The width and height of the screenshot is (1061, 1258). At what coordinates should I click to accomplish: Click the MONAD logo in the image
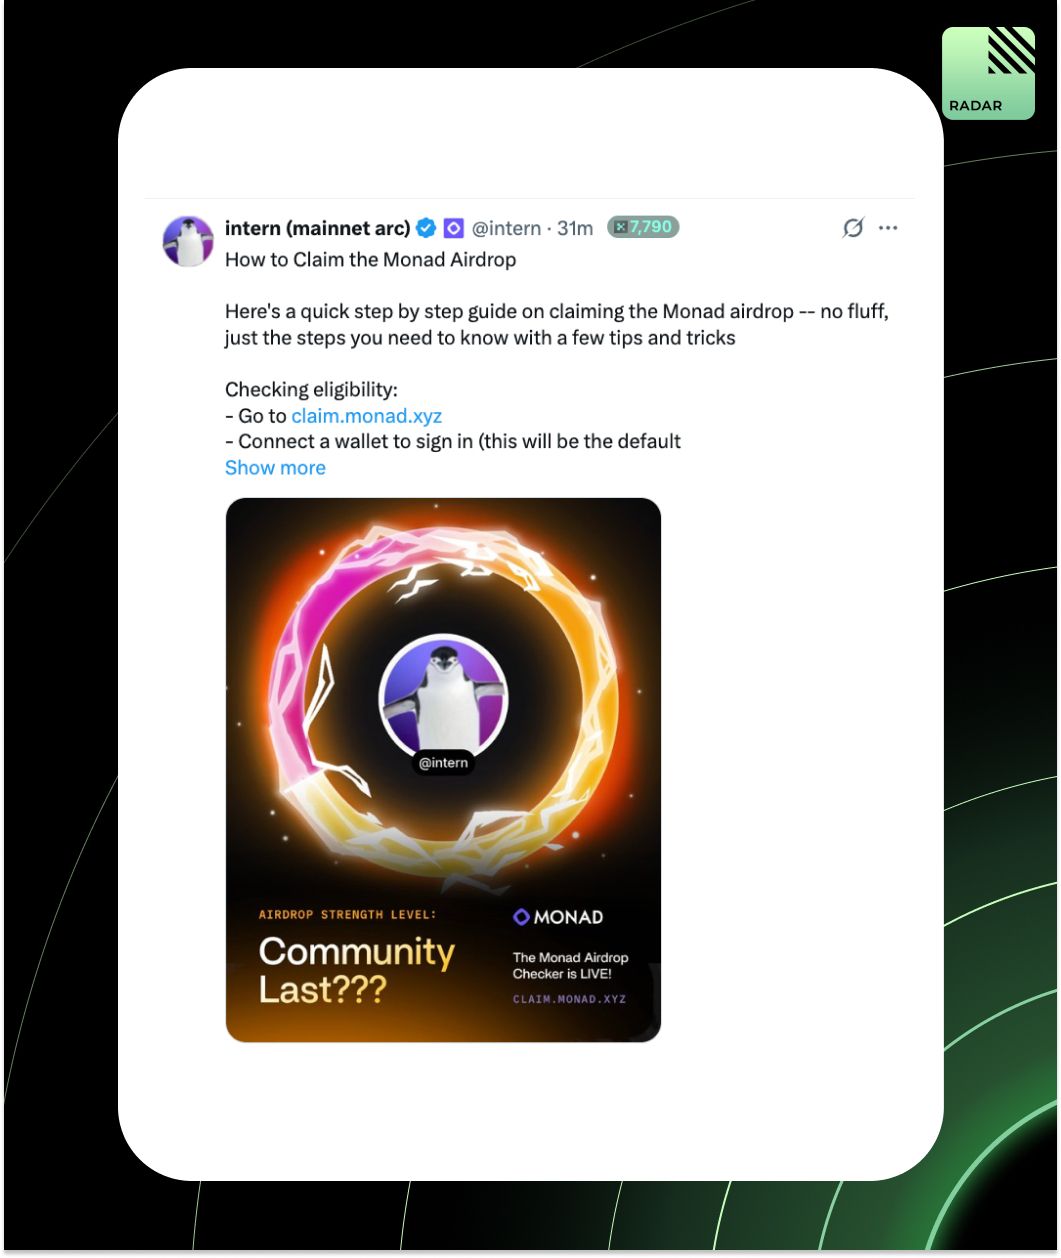pyautogui.click(x=558, y=917)
